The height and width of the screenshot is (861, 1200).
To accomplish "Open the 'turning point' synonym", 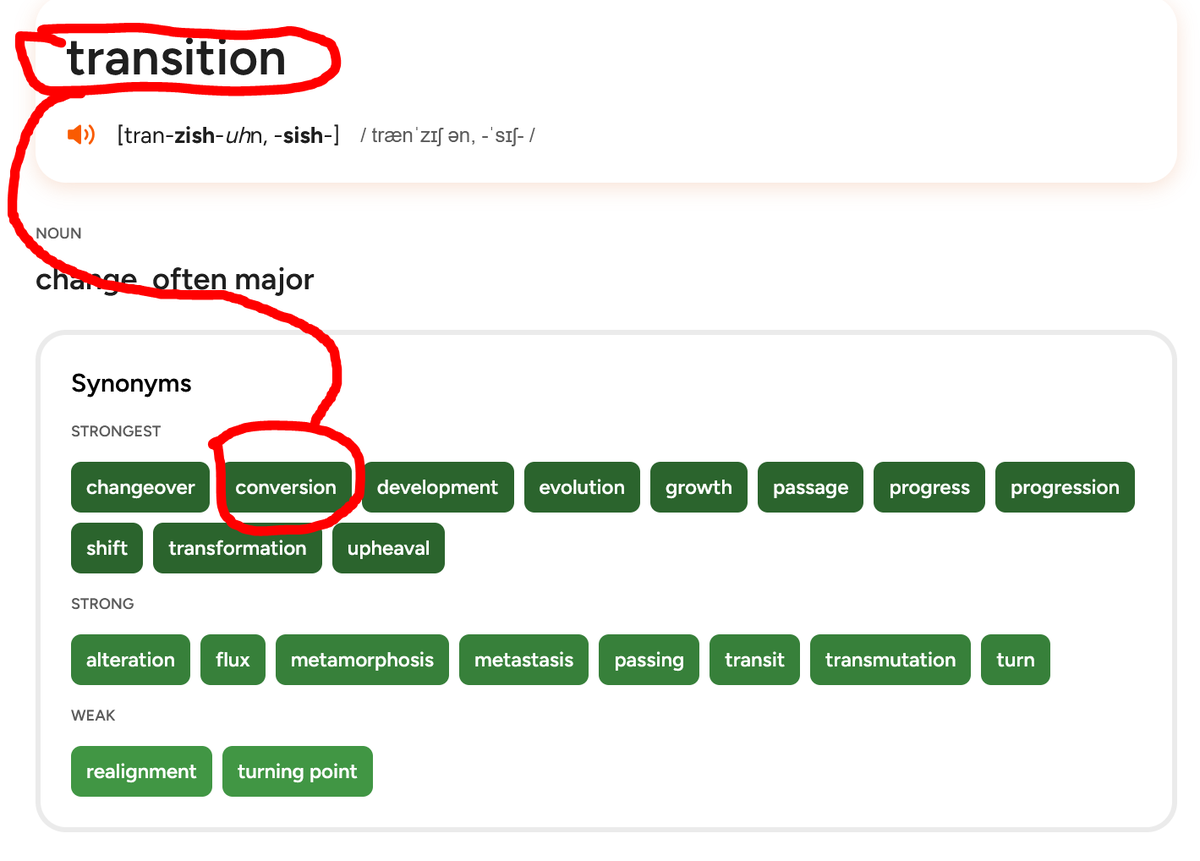I will 298,771.
